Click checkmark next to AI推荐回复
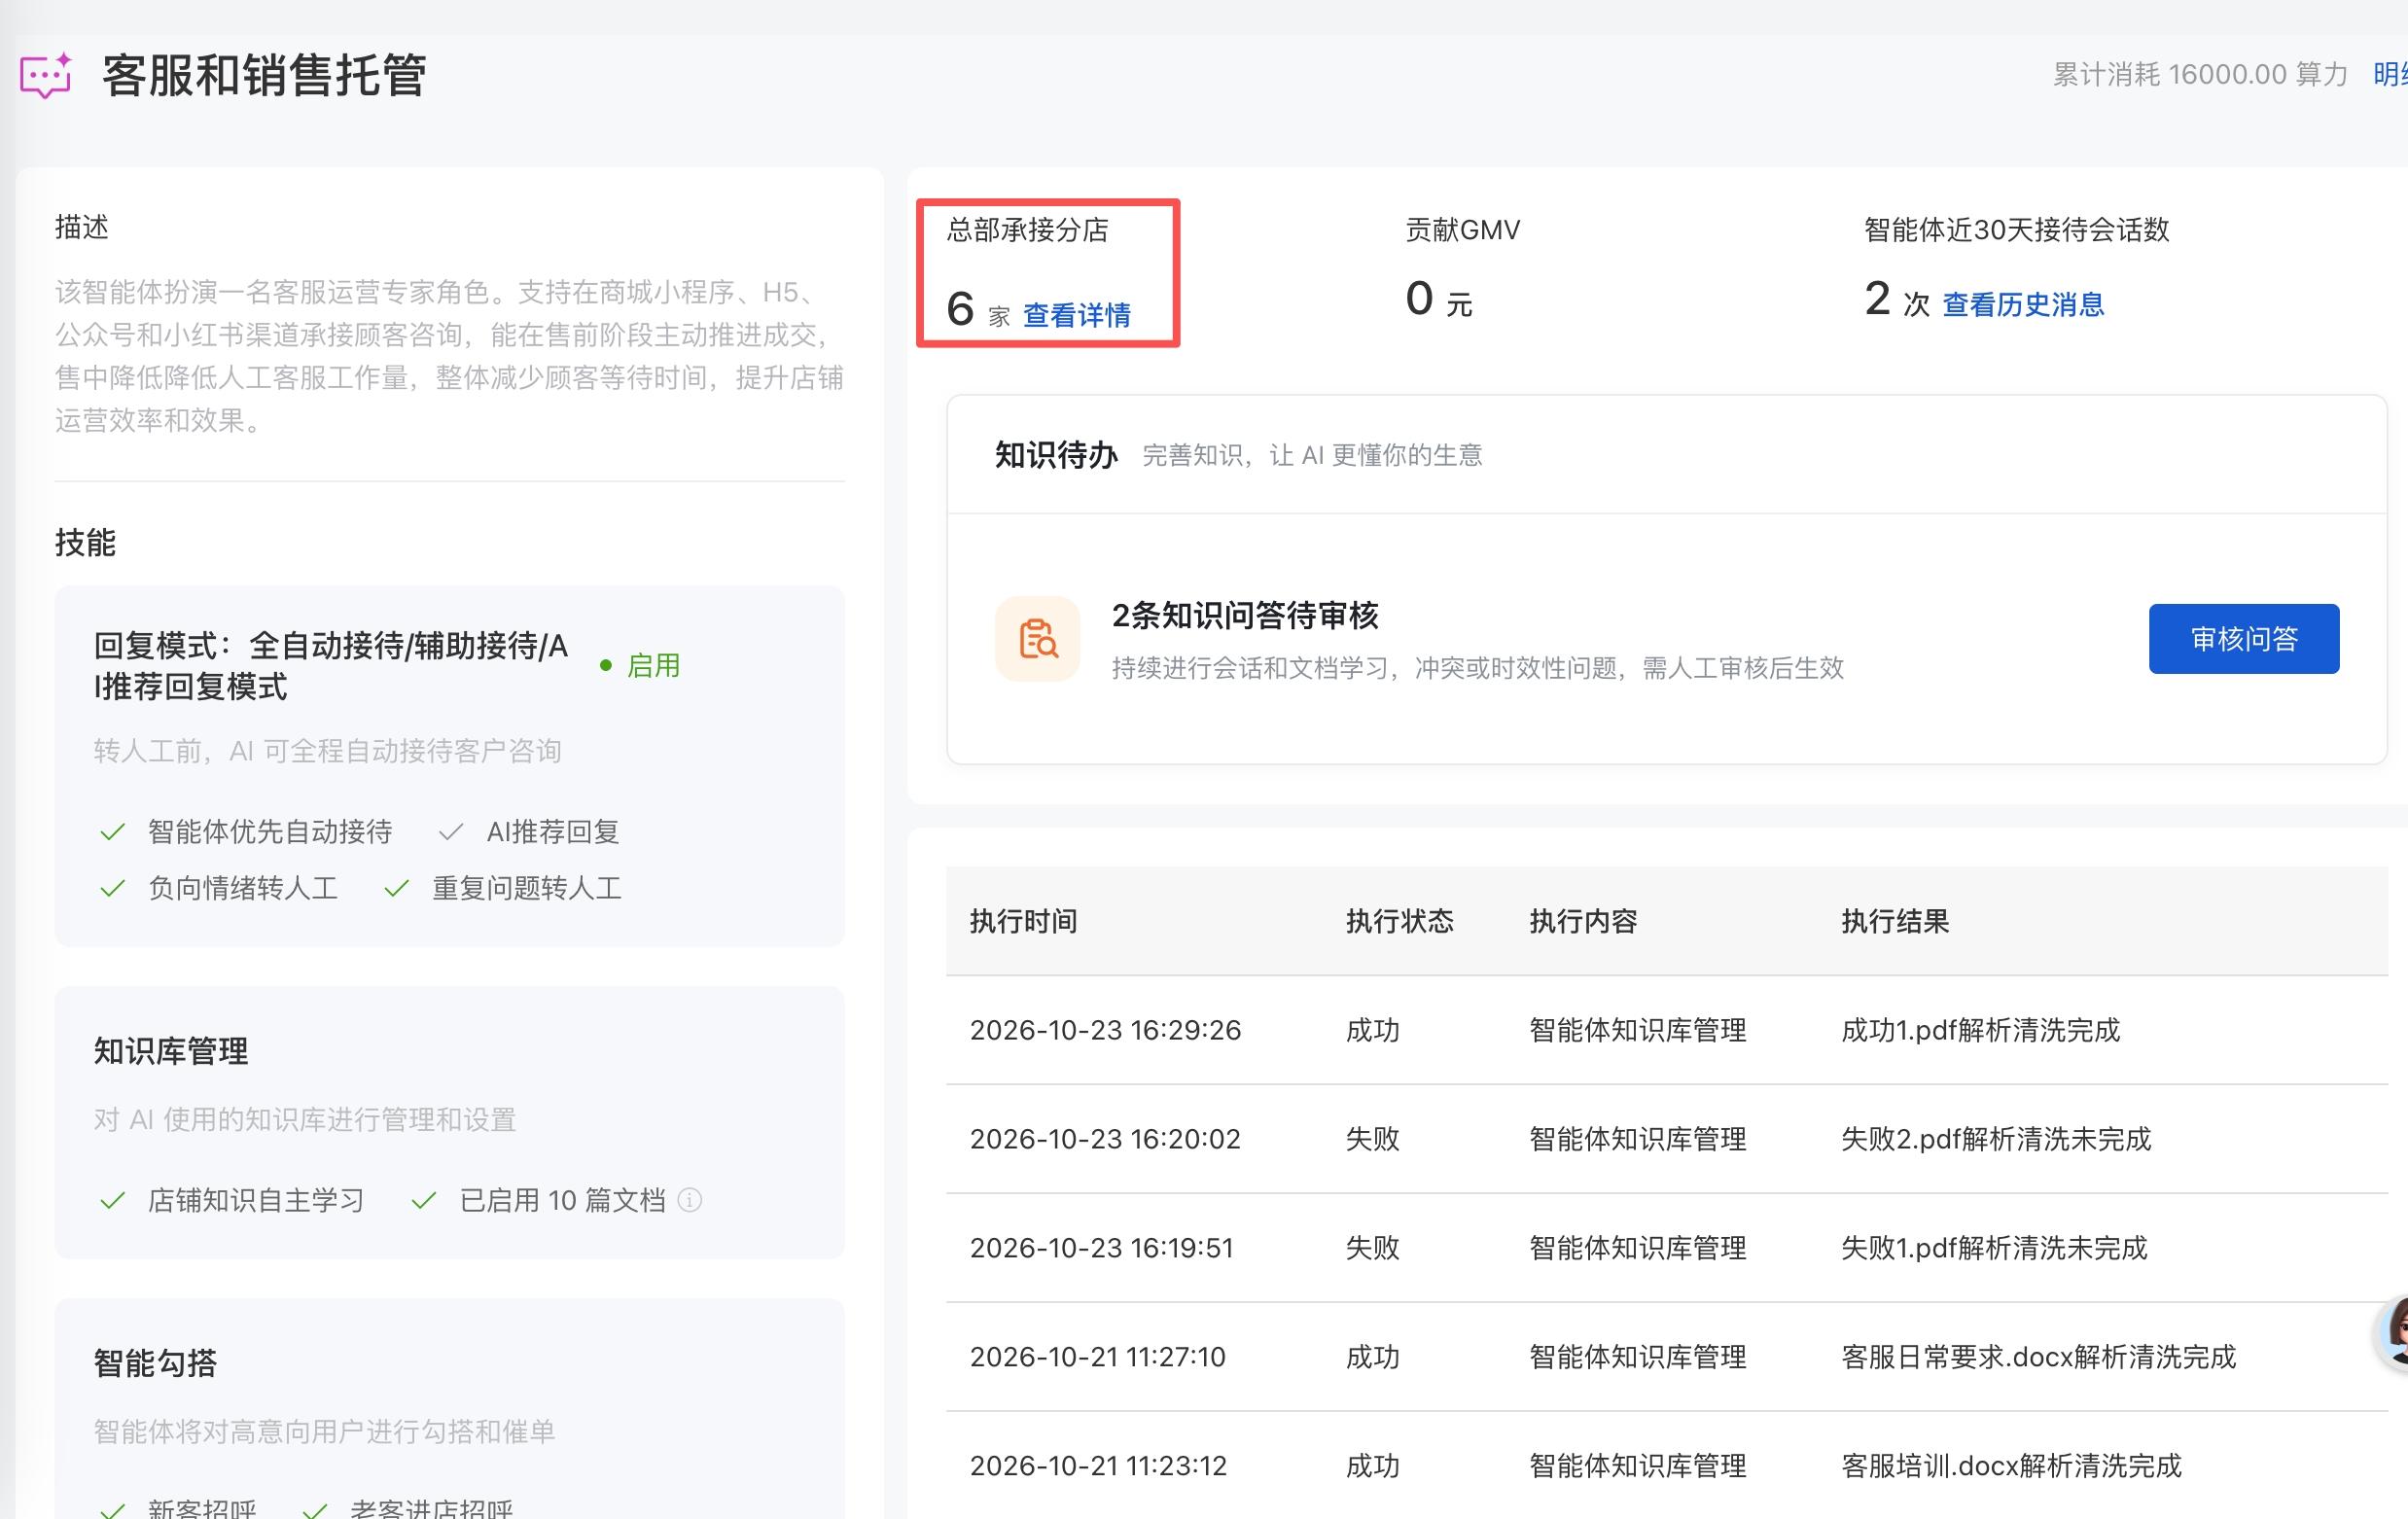The height and width of the screenshot is (1519, 2408). pos(451,832)
